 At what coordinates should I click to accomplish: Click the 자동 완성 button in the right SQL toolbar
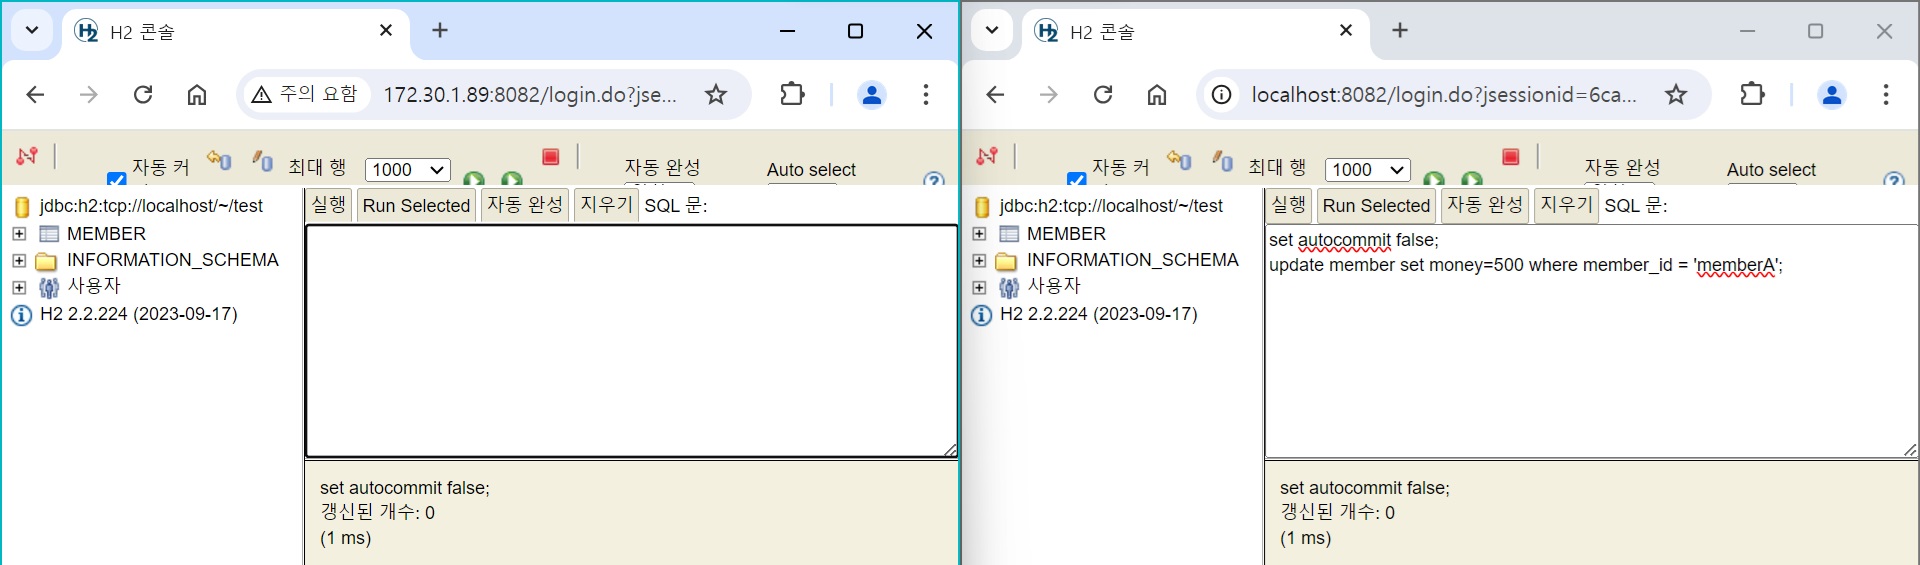click(1485, 205)
